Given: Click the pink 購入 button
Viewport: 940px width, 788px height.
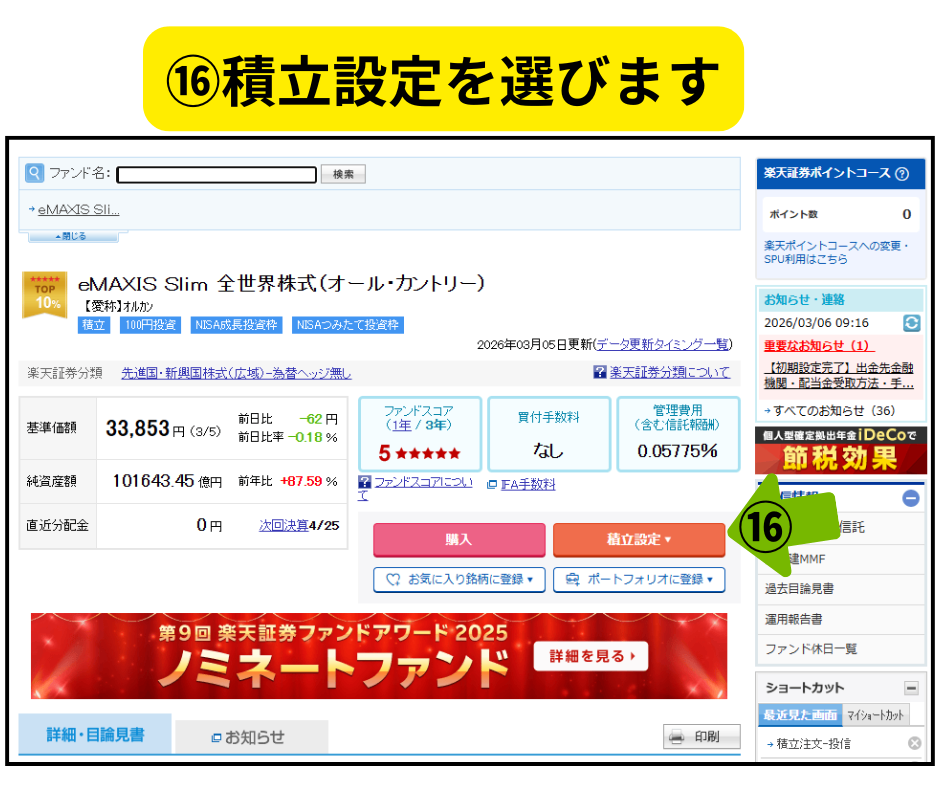Looking at the screenshot, I should (x=459, y=540).
